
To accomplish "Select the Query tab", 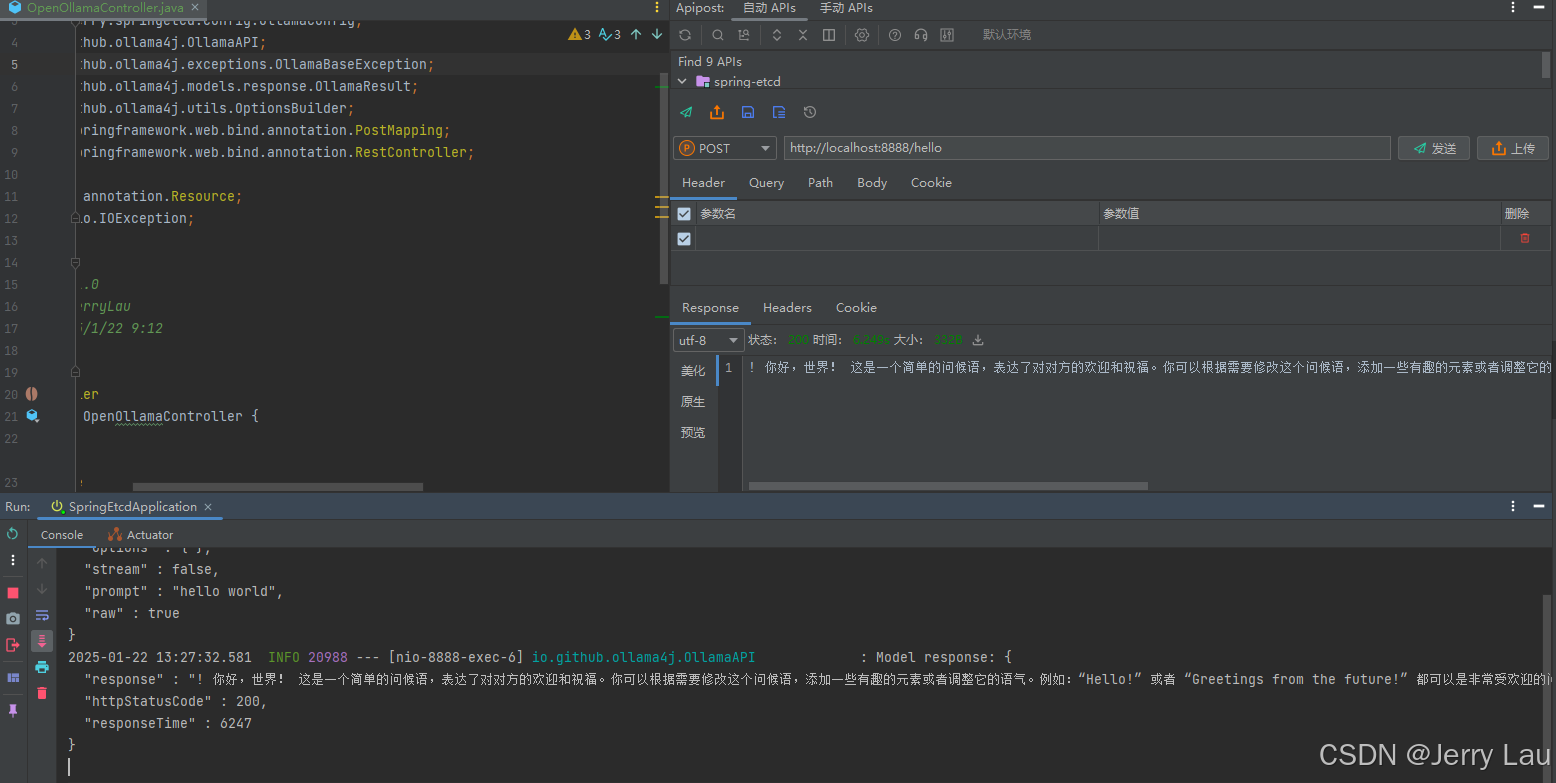I will coord(766,183).
